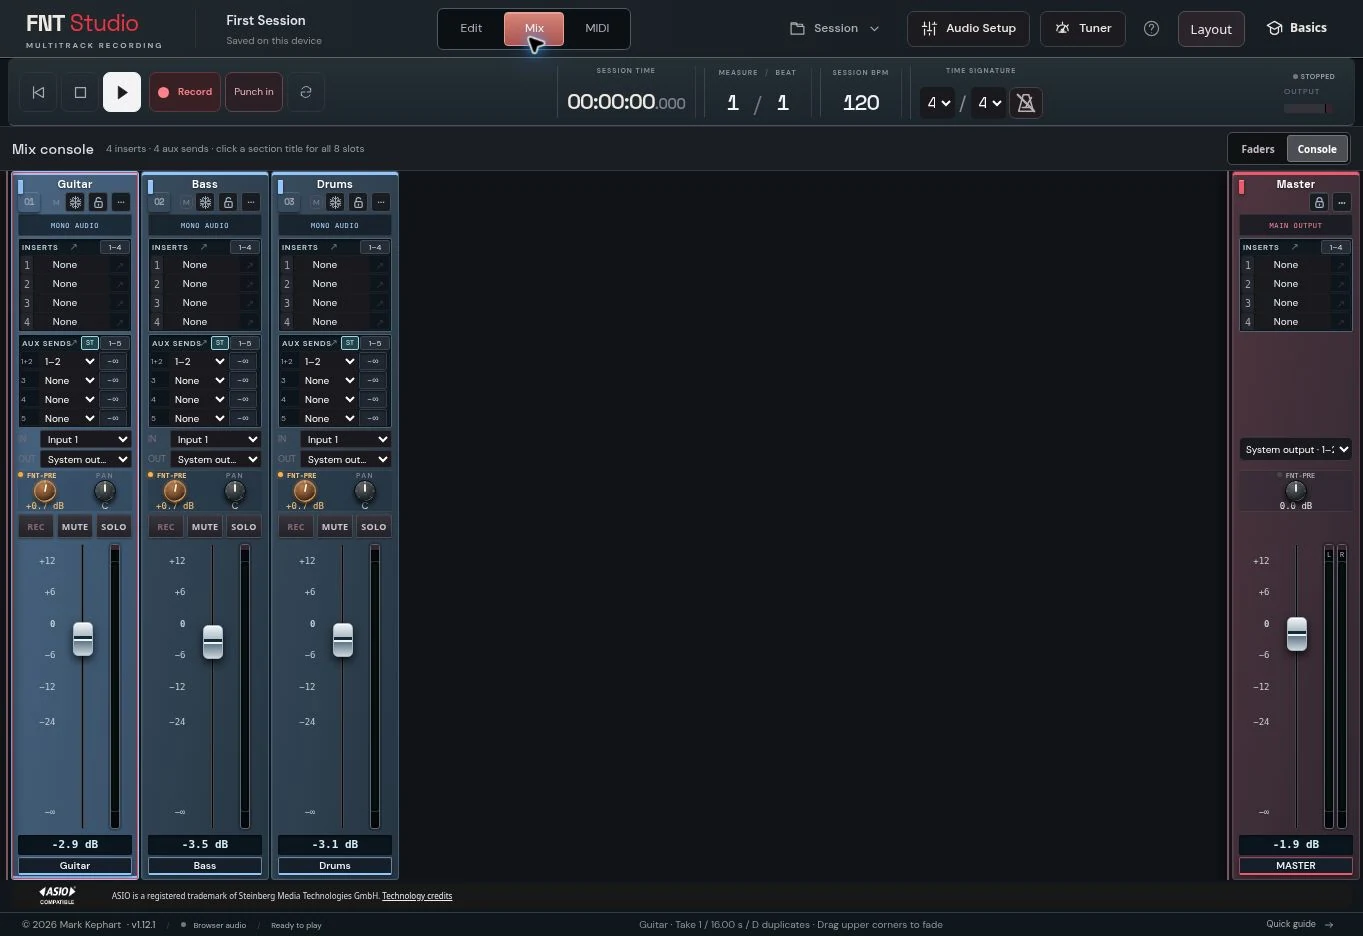Switch to the MIDI tab
1363x936 pixels.
[x=597, y=28]
